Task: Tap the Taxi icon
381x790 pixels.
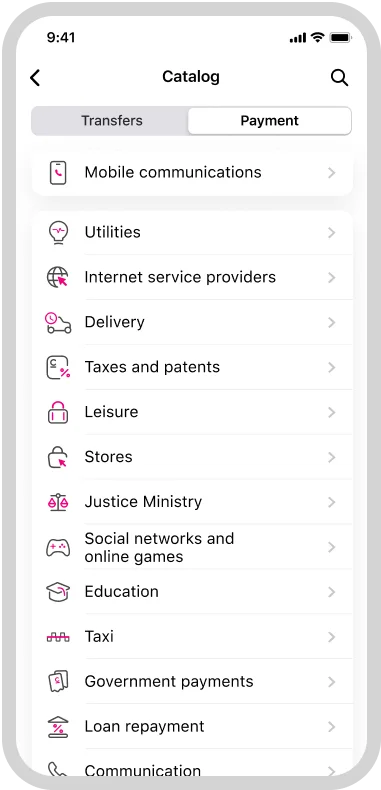Action: point(58,637)
